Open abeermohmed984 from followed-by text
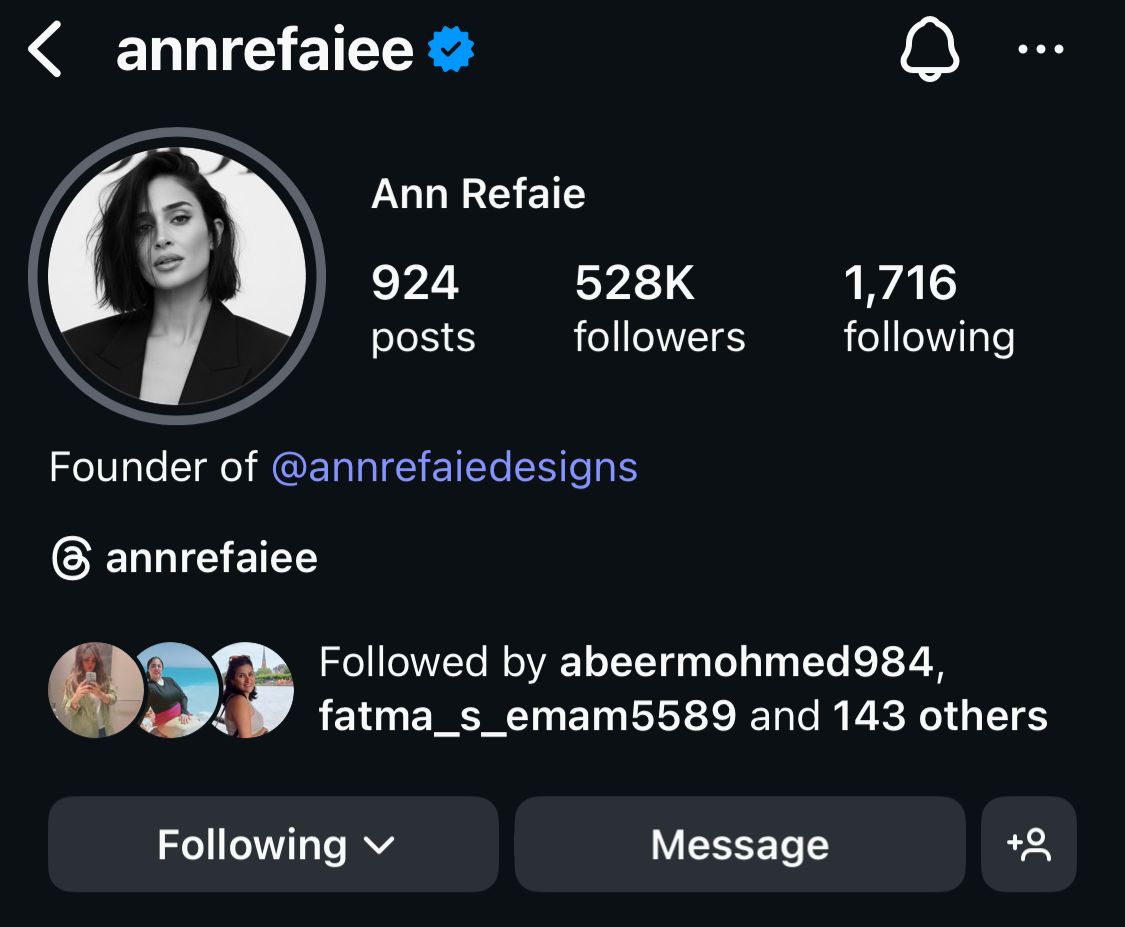 [x=746, y=662]
